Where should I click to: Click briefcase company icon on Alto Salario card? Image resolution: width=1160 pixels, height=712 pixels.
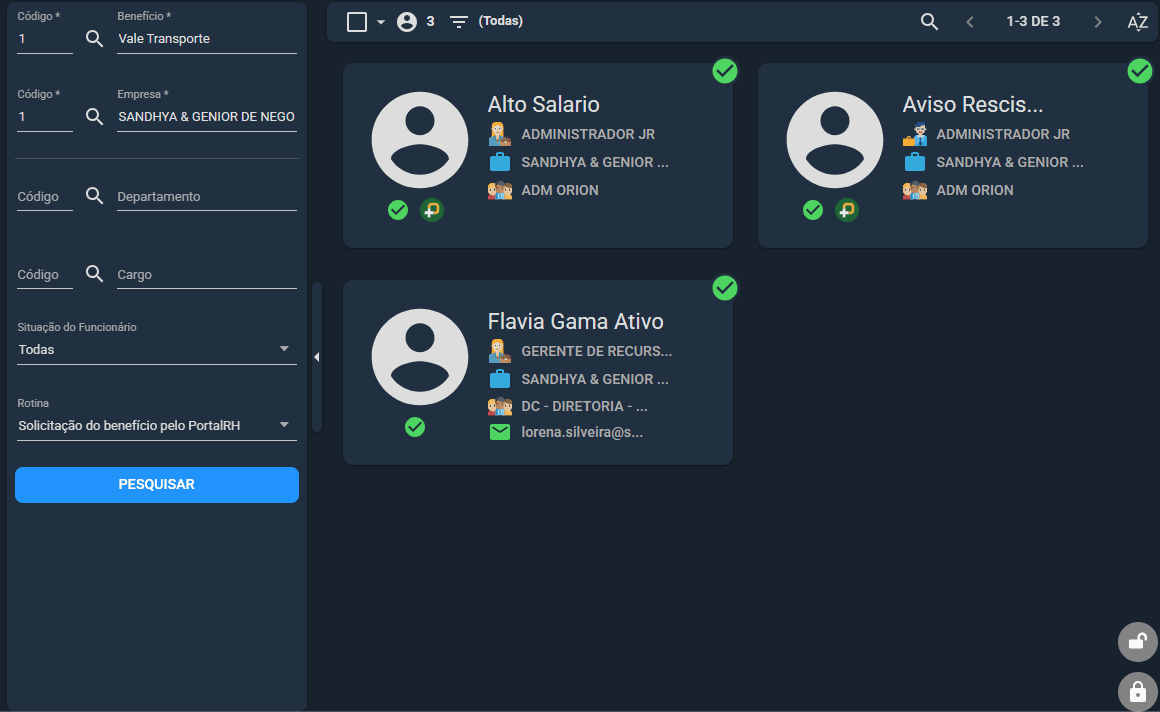[500, 162]
